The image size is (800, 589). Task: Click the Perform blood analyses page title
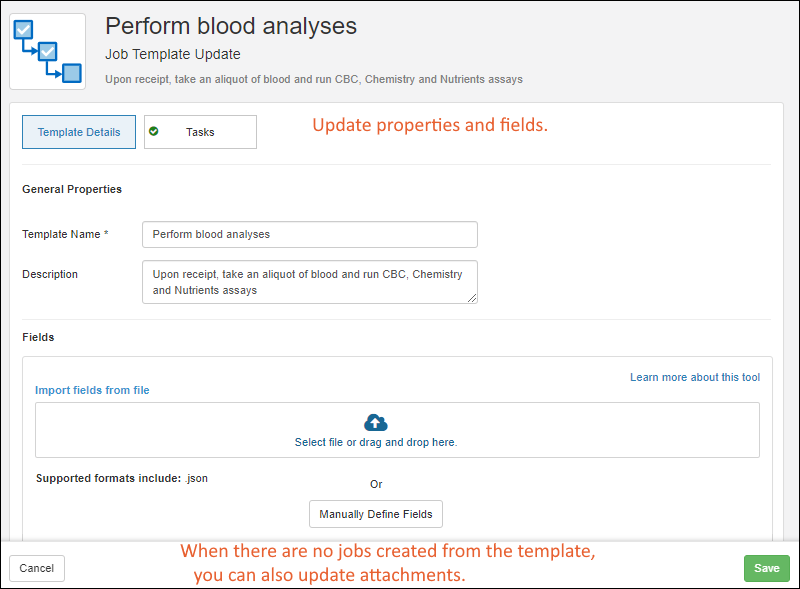pyautogui.click(x=231, y=25)
